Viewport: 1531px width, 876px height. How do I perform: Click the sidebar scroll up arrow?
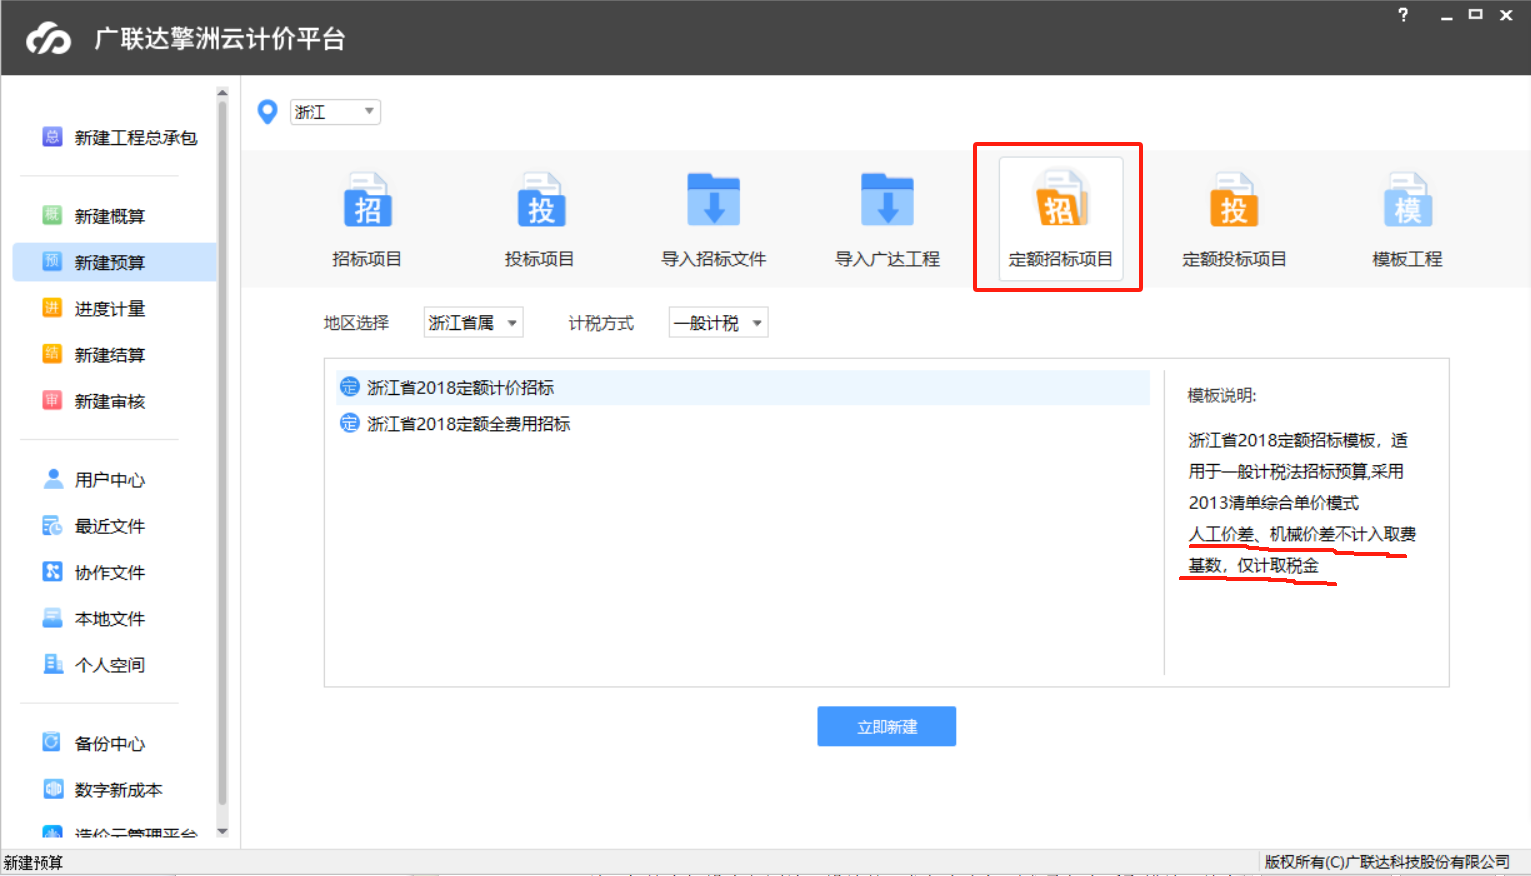pos(222,93)
